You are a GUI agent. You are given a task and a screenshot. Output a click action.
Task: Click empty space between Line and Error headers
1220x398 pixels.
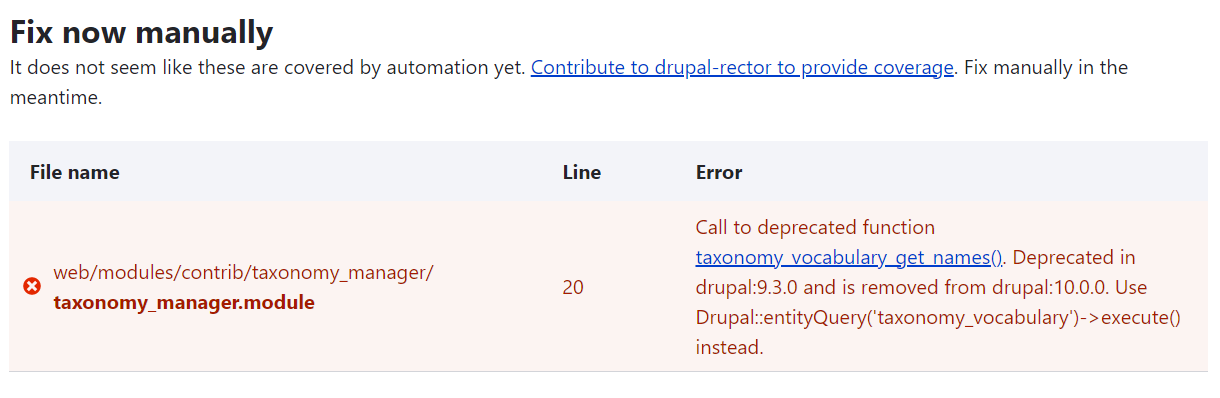[x=649, y=172]
